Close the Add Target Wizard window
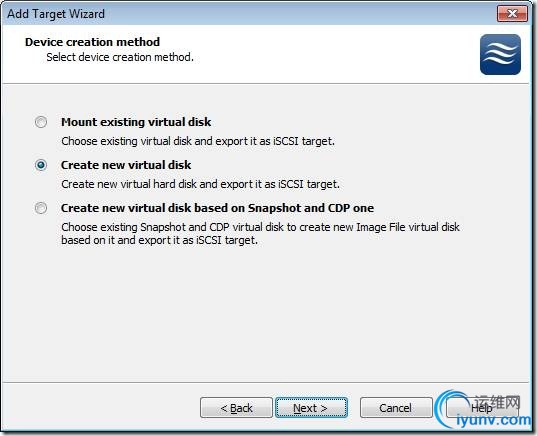 512,14
